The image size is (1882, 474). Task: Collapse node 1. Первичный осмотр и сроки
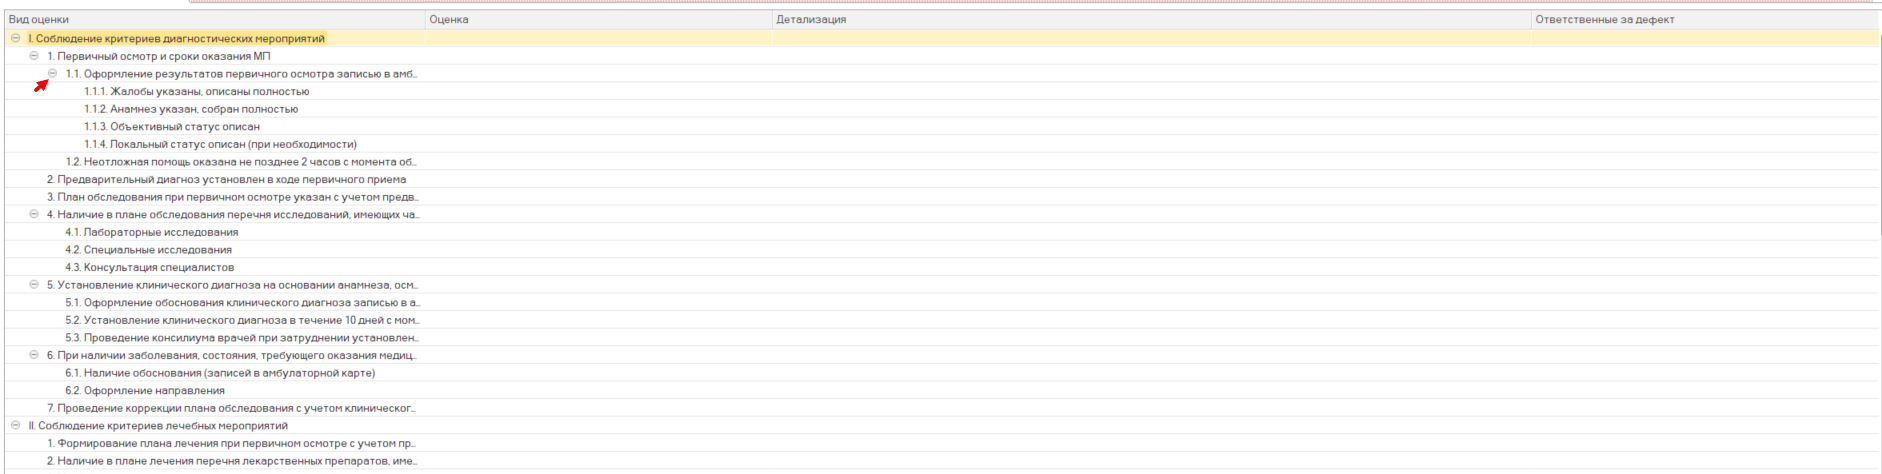click(34, 56)
